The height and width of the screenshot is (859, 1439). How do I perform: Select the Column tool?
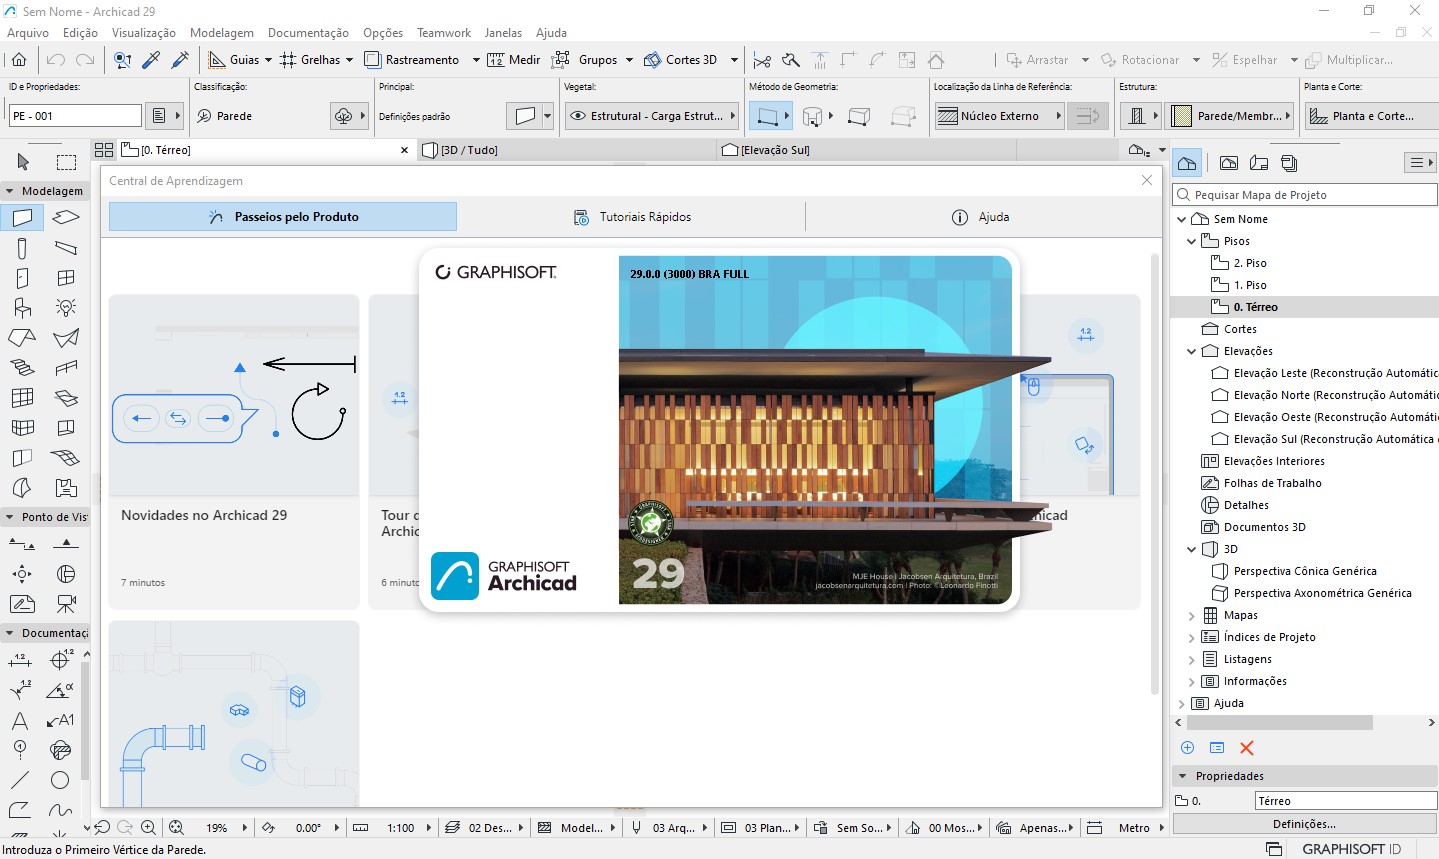point(22,247)
